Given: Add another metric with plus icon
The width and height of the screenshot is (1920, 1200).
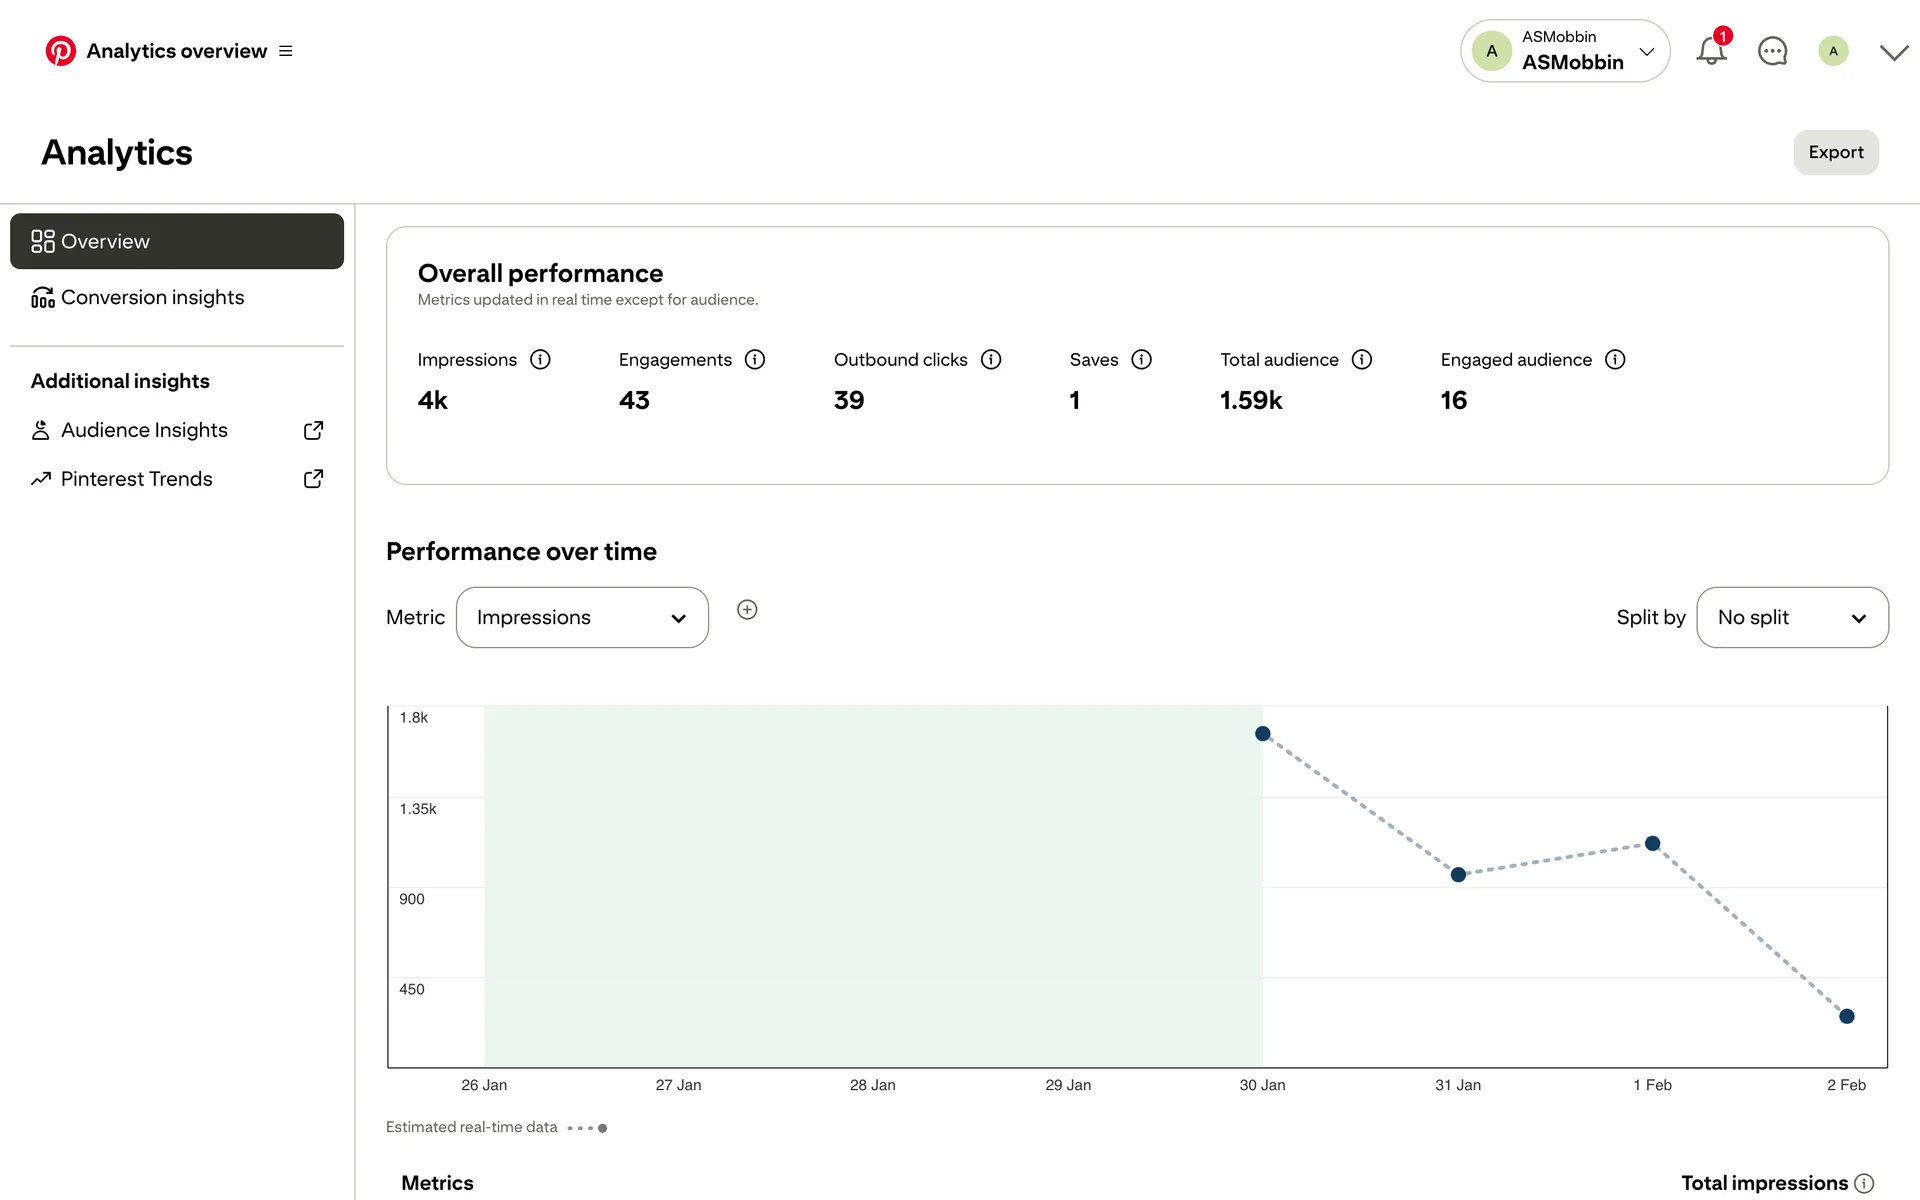Looking at the screenshot, I should click(747, 610).
